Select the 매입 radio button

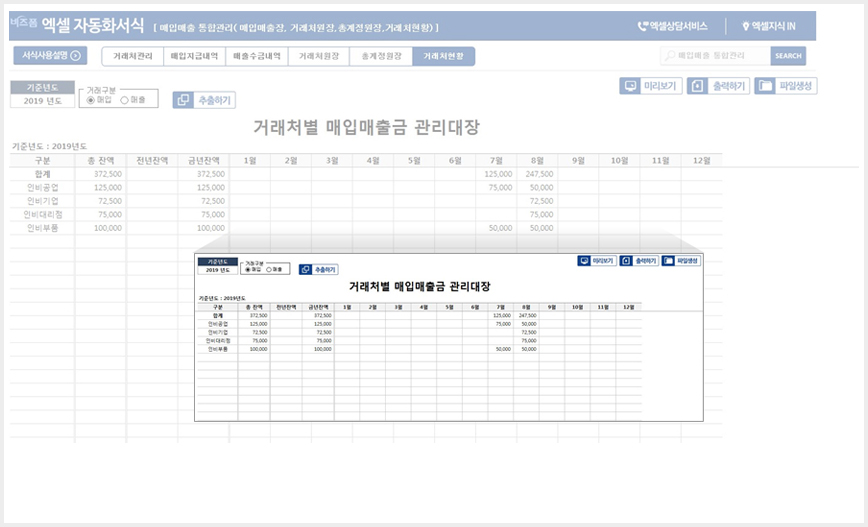pyautogui.click(x=91, y=100)
